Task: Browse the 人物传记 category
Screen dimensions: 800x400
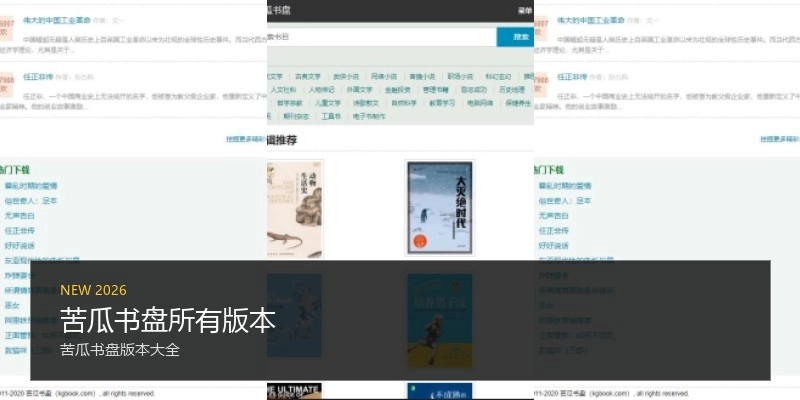Action: click(321, 90)
